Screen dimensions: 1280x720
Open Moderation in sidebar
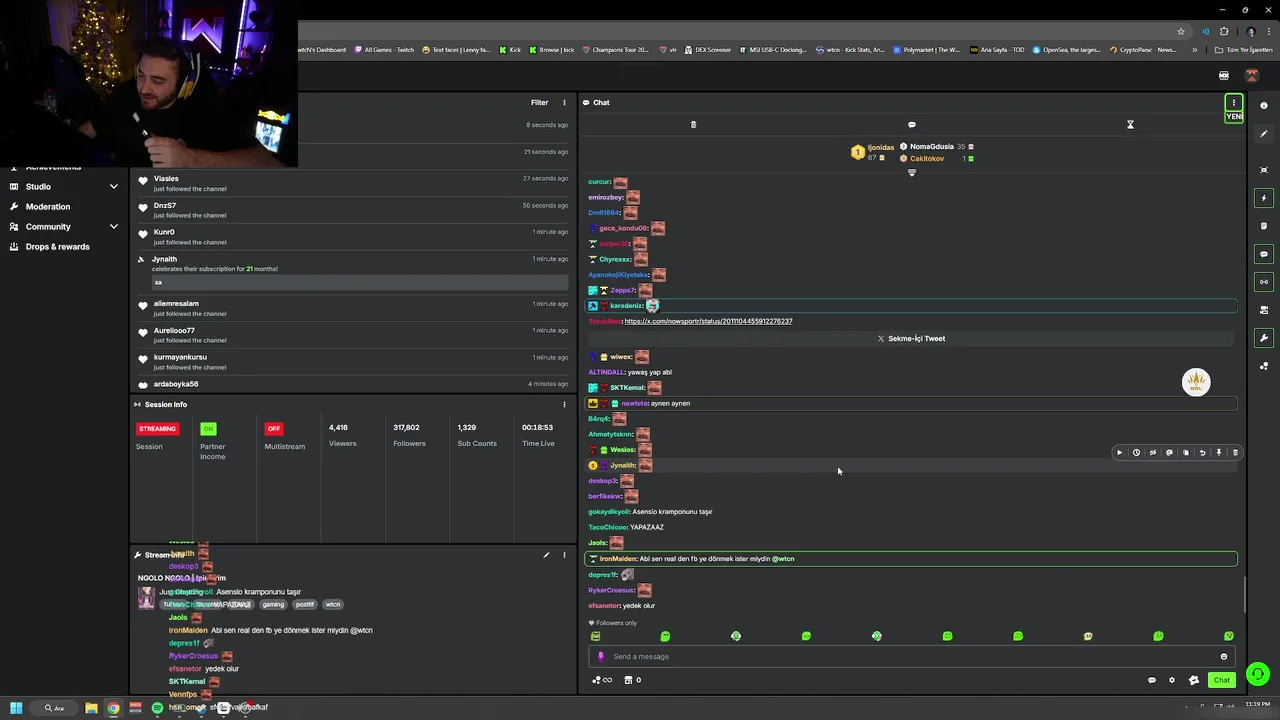48,207
